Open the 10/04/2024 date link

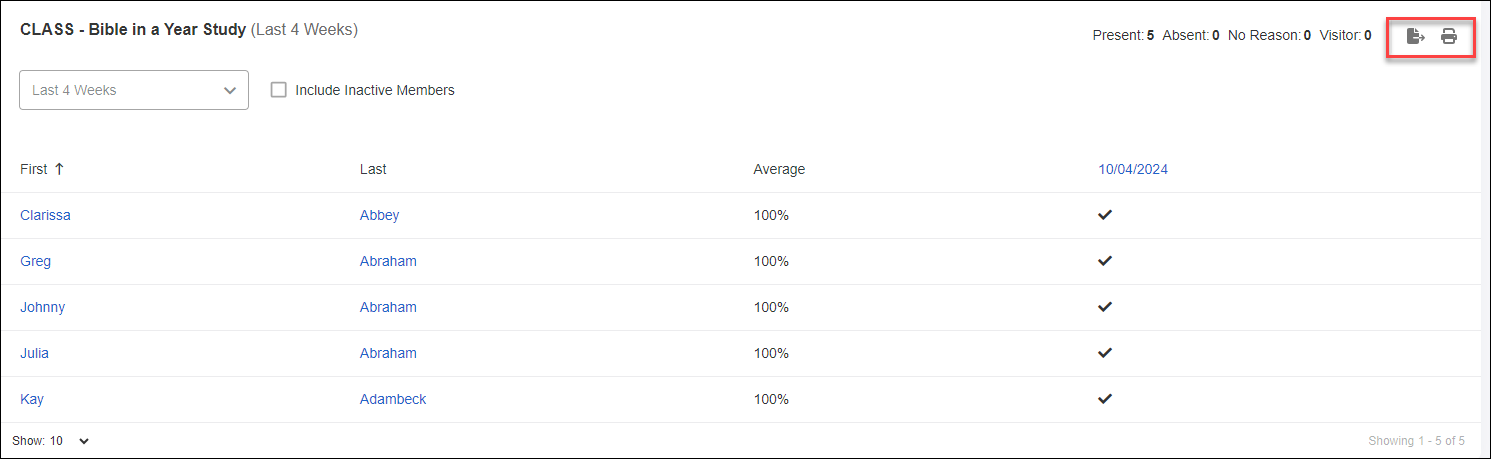click(x=1133, y=169)
